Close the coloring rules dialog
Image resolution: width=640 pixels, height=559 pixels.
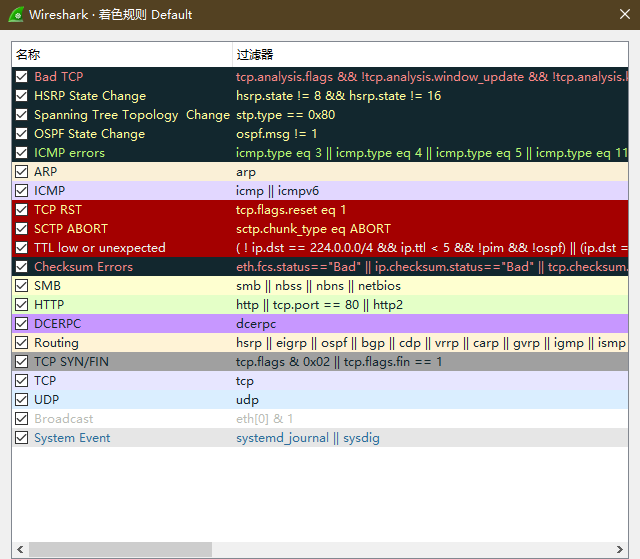pyautogui.click(x=624, y=14)
